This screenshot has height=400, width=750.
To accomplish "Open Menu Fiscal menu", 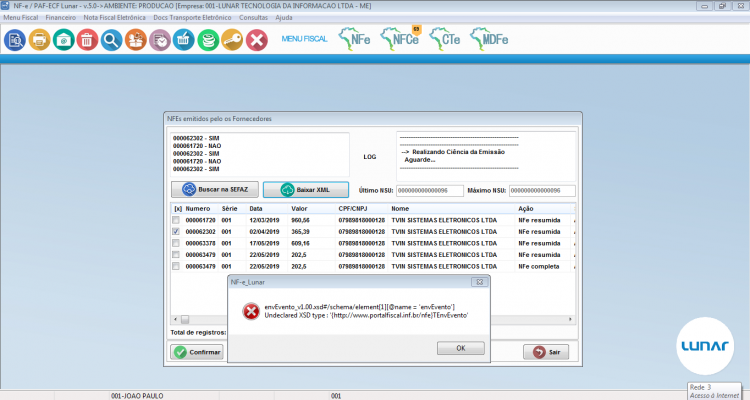I will pyautogui.click(x=21, y=18).
